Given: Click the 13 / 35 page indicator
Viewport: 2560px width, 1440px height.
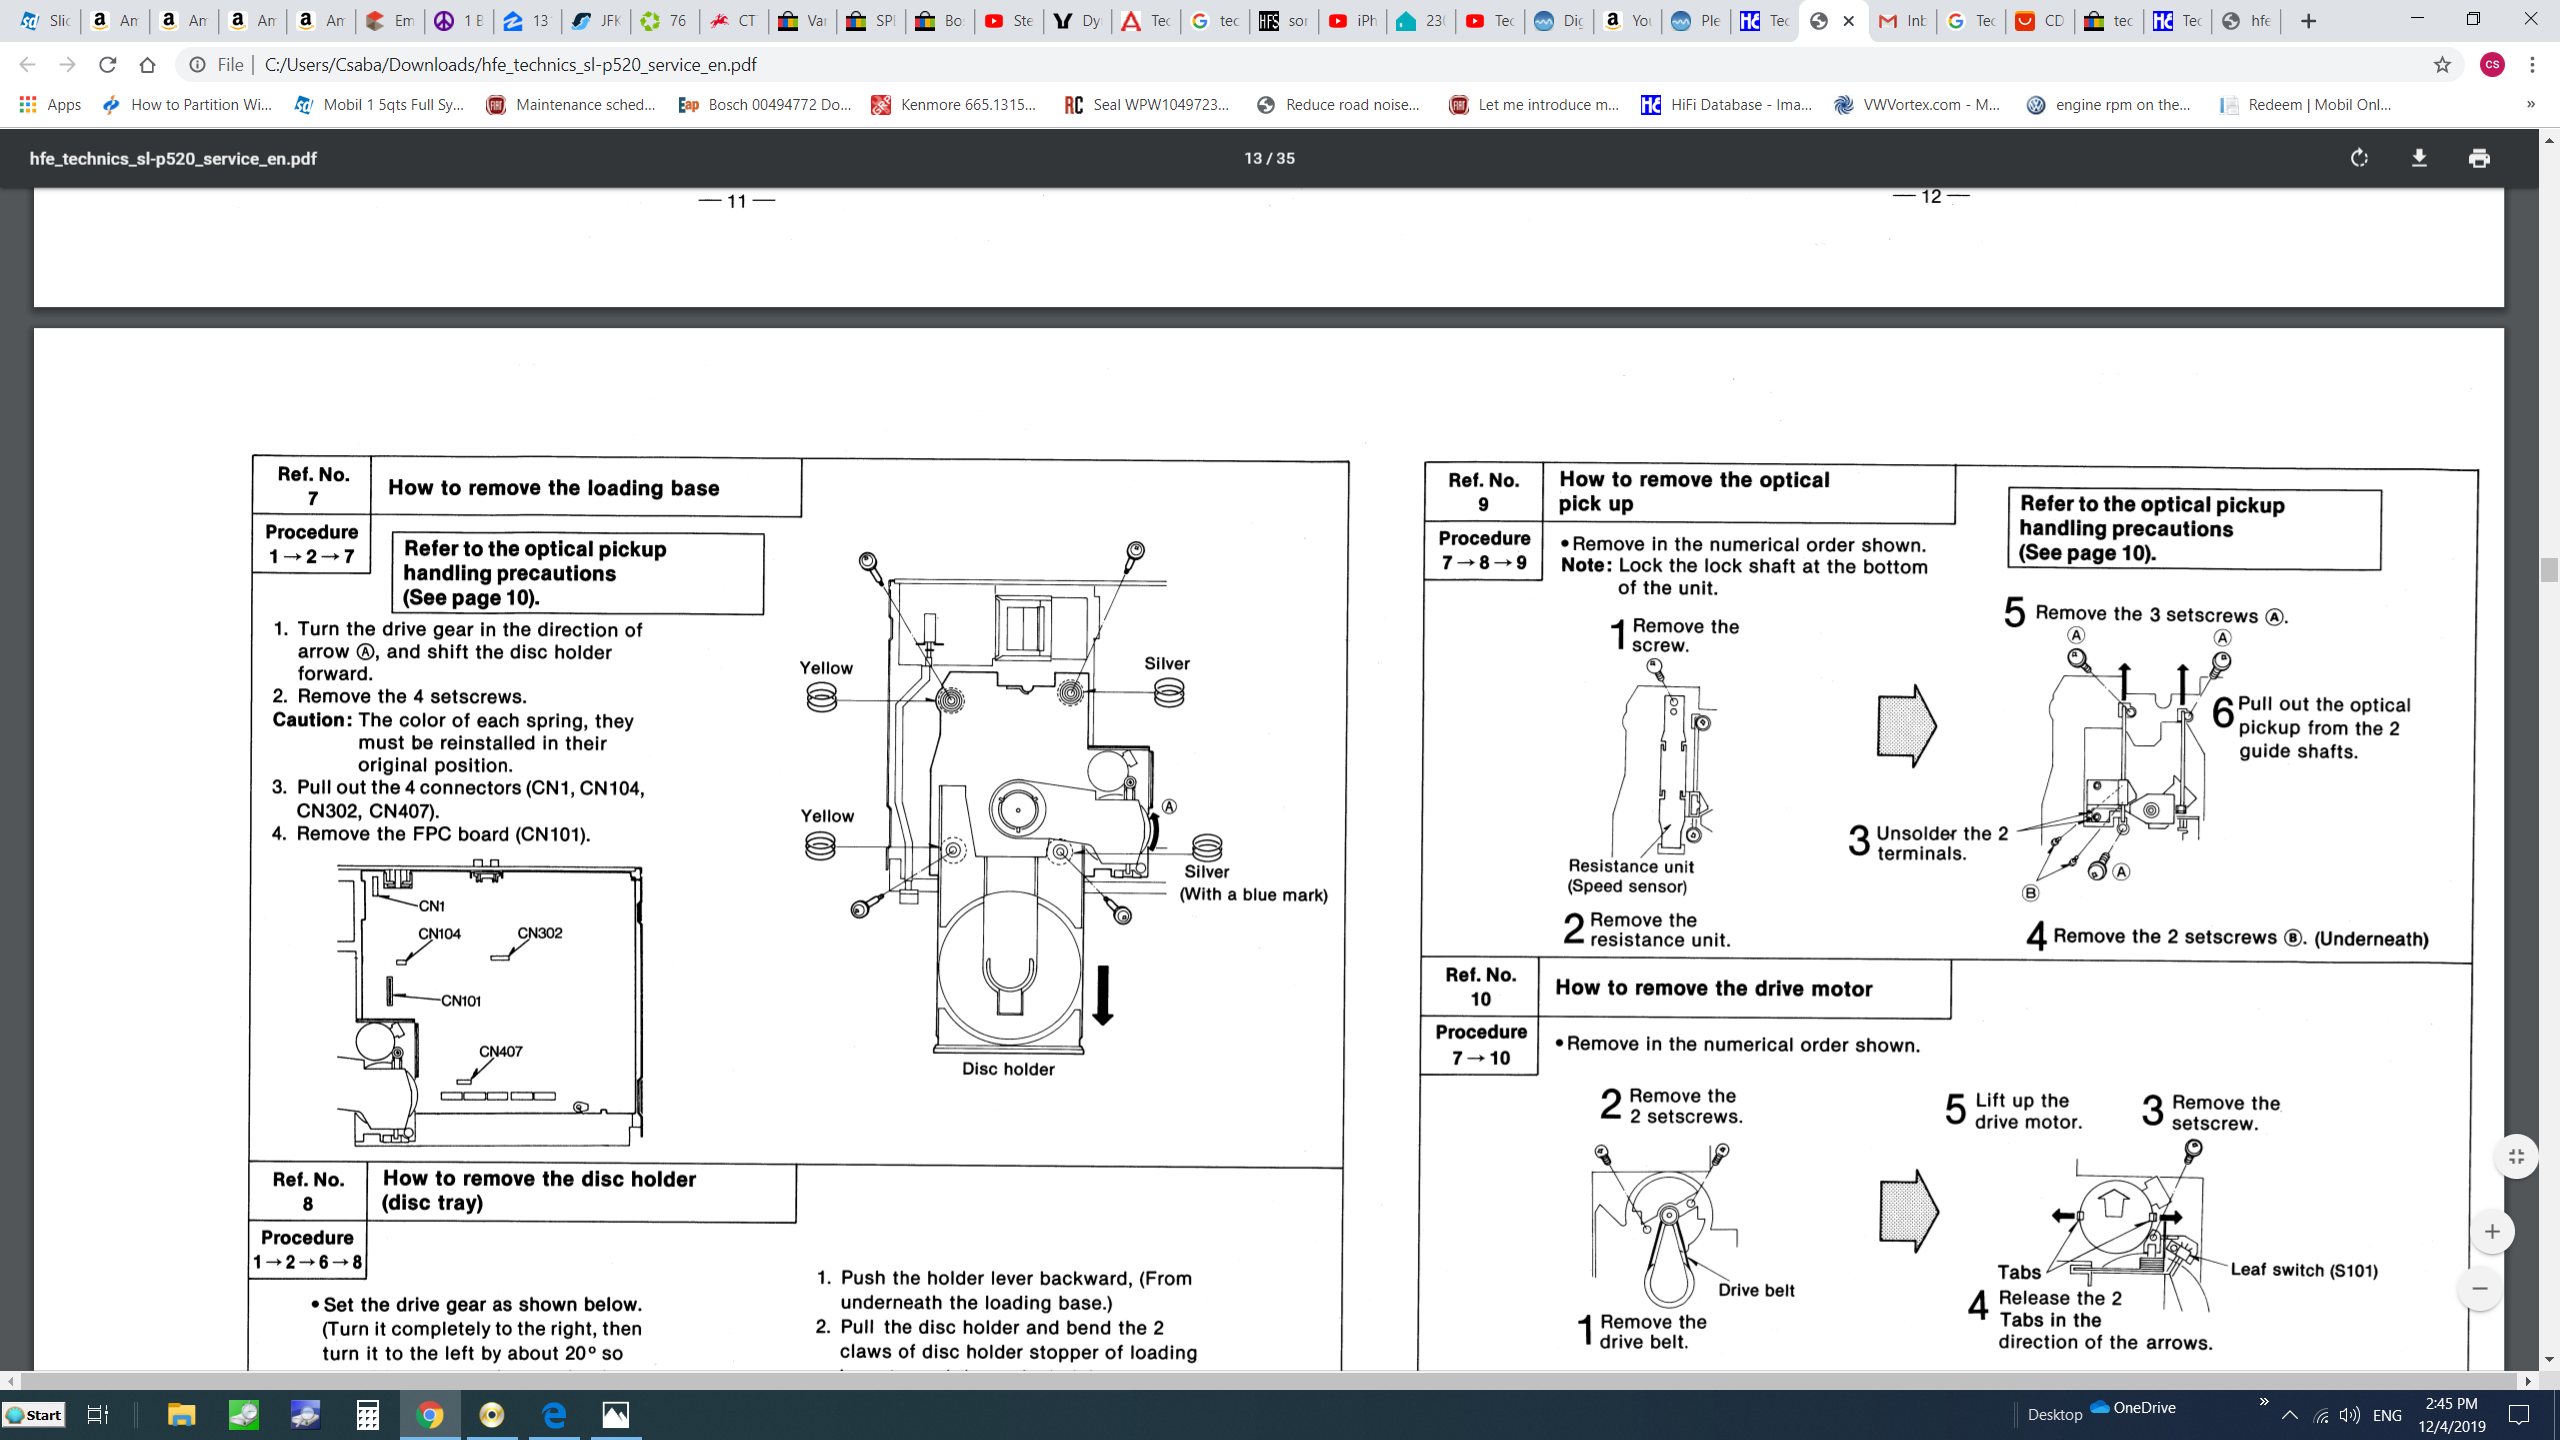Looking at the screenshot, I should [1269, 158].
